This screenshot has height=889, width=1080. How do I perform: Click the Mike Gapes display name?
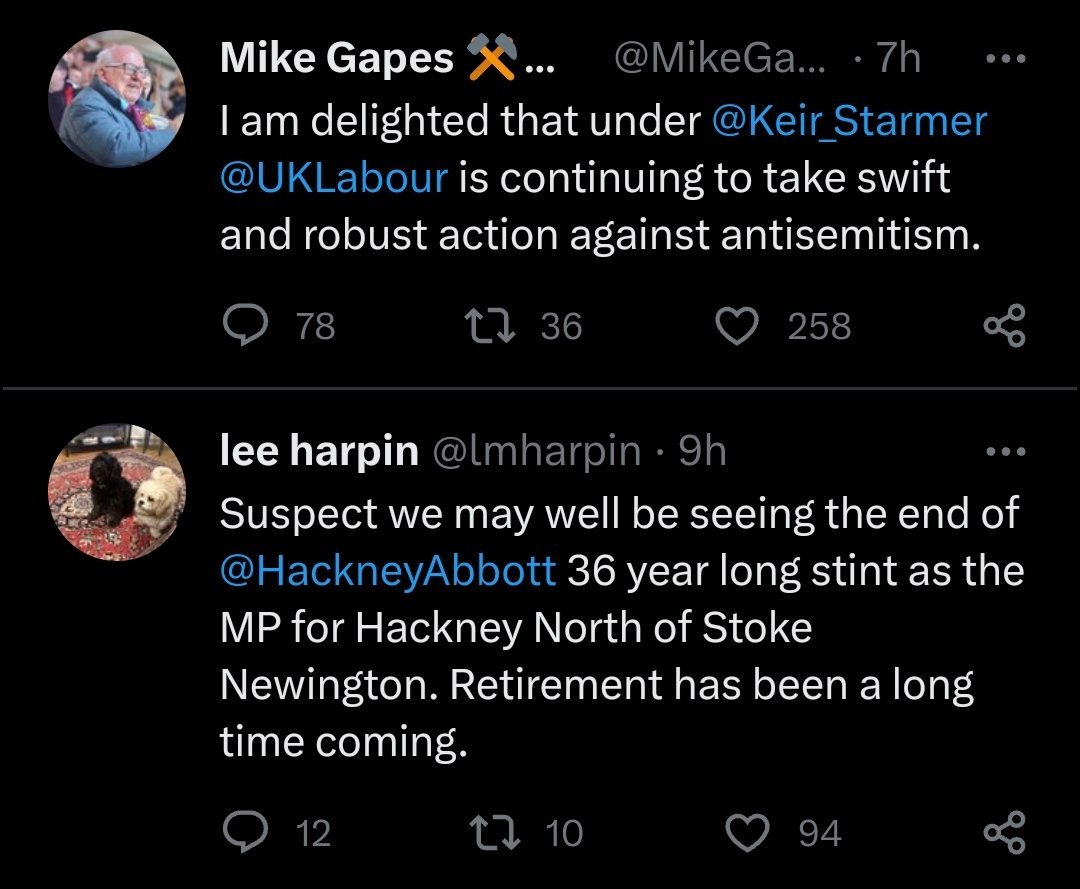tap(336, 60)
